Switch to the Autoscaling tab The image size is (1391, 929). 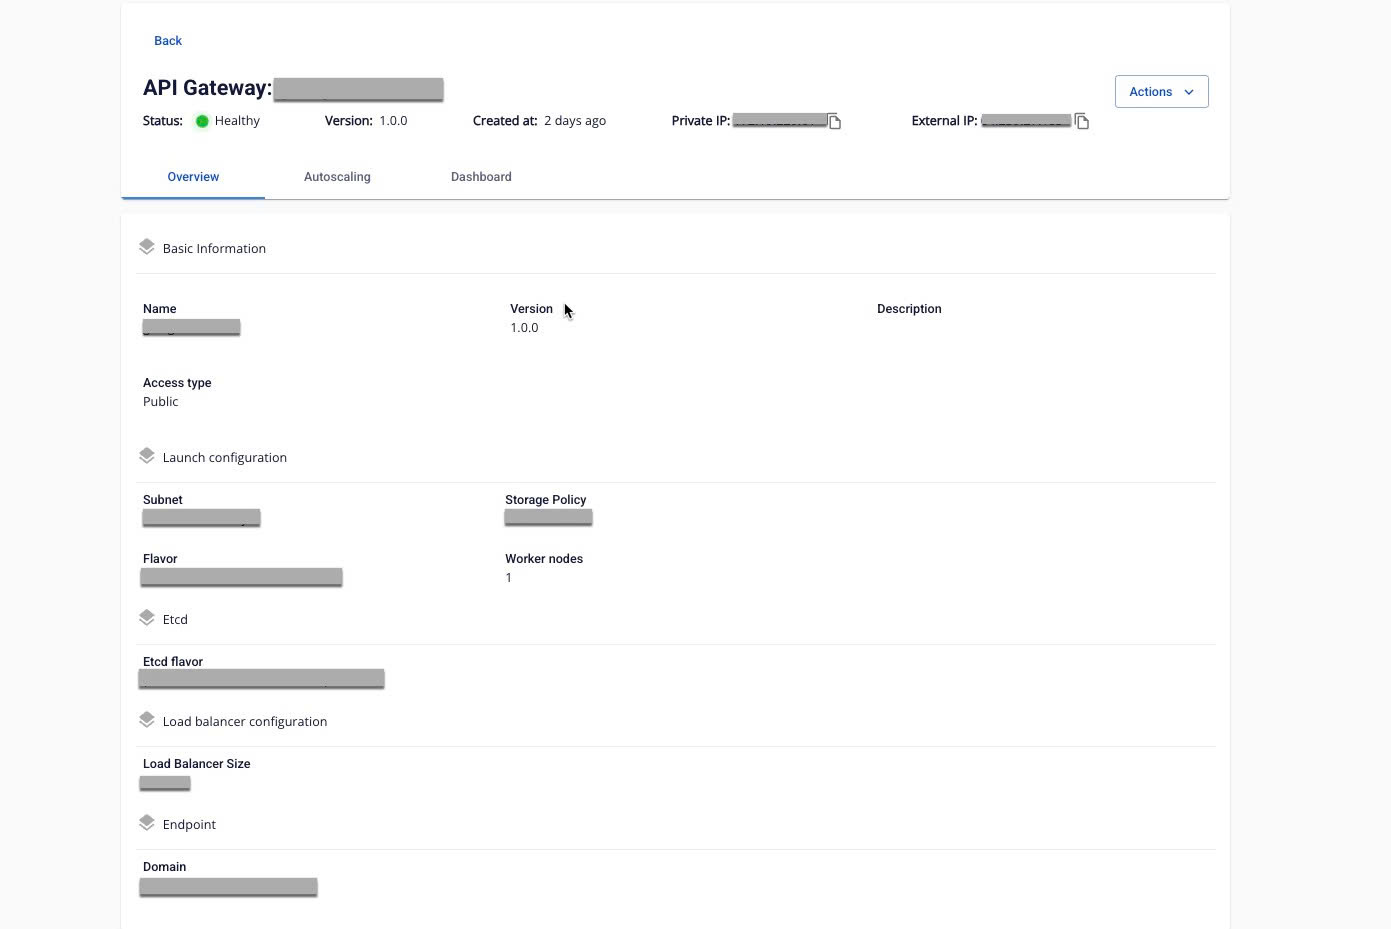click(x=337, y=177)
